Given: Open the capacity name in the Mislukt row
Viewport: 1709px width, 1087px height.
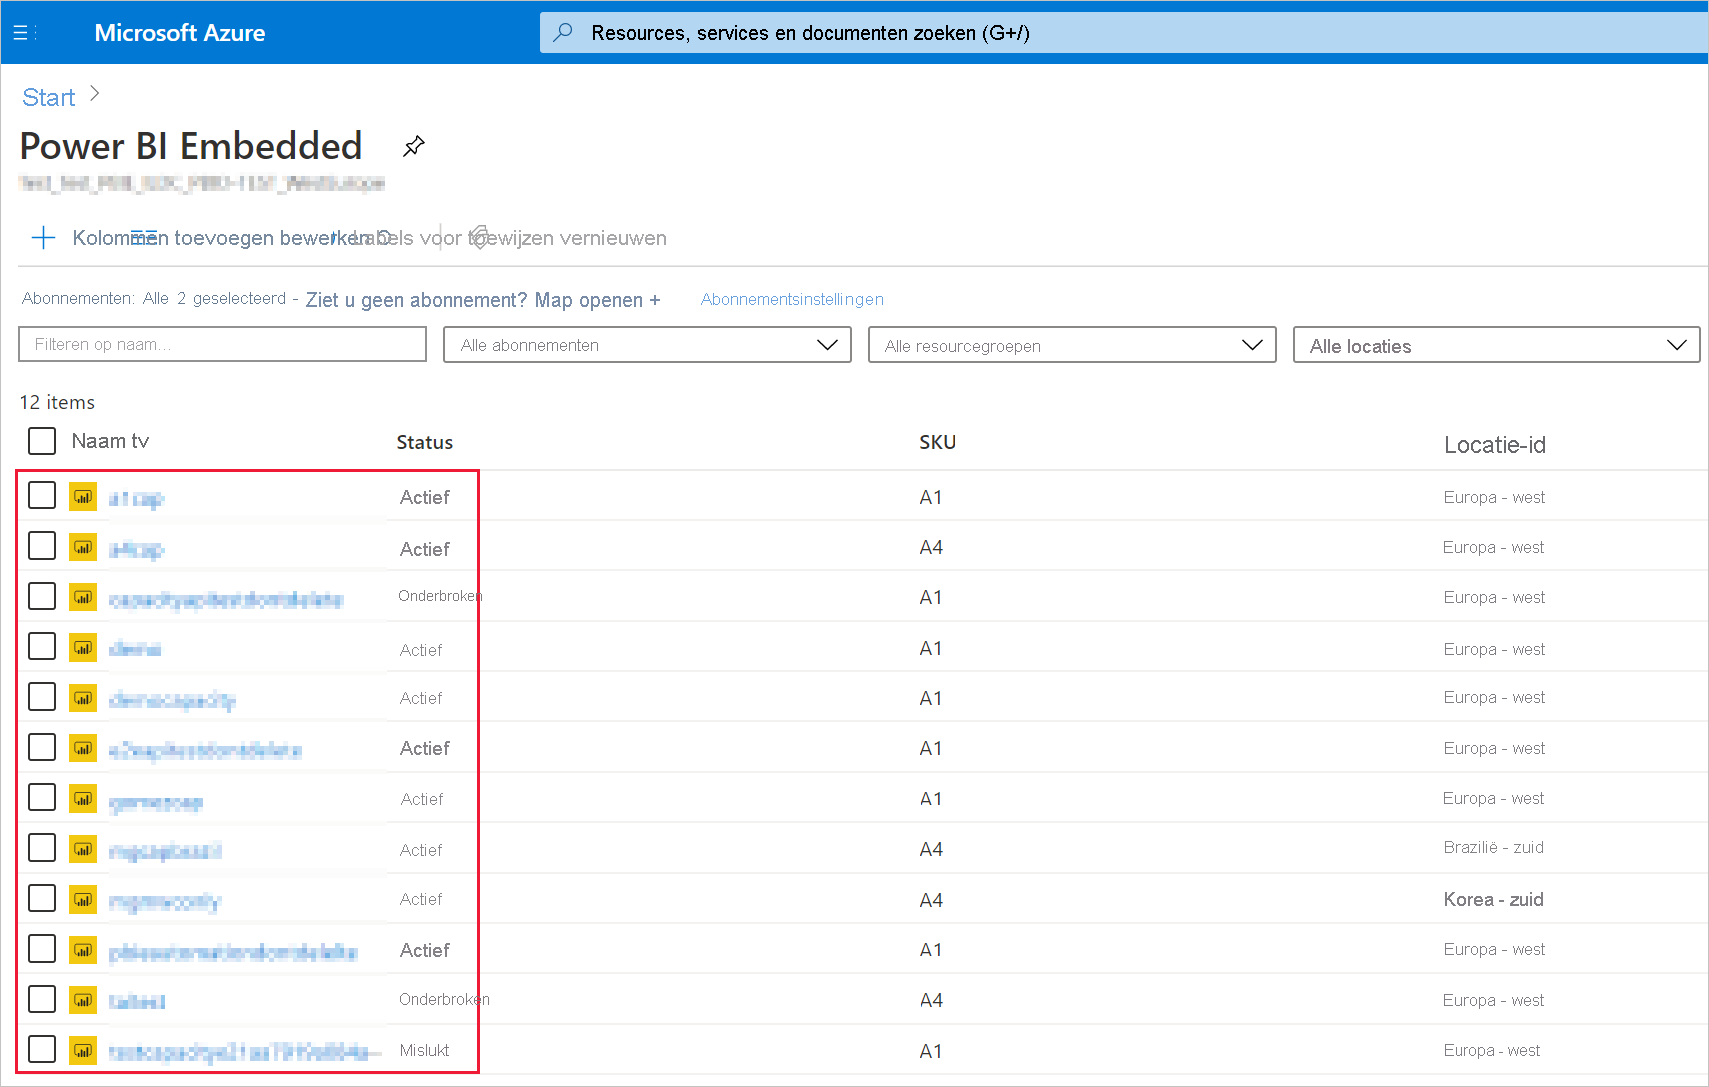Looking at the screenshot, I should (x=245, y=1051).
